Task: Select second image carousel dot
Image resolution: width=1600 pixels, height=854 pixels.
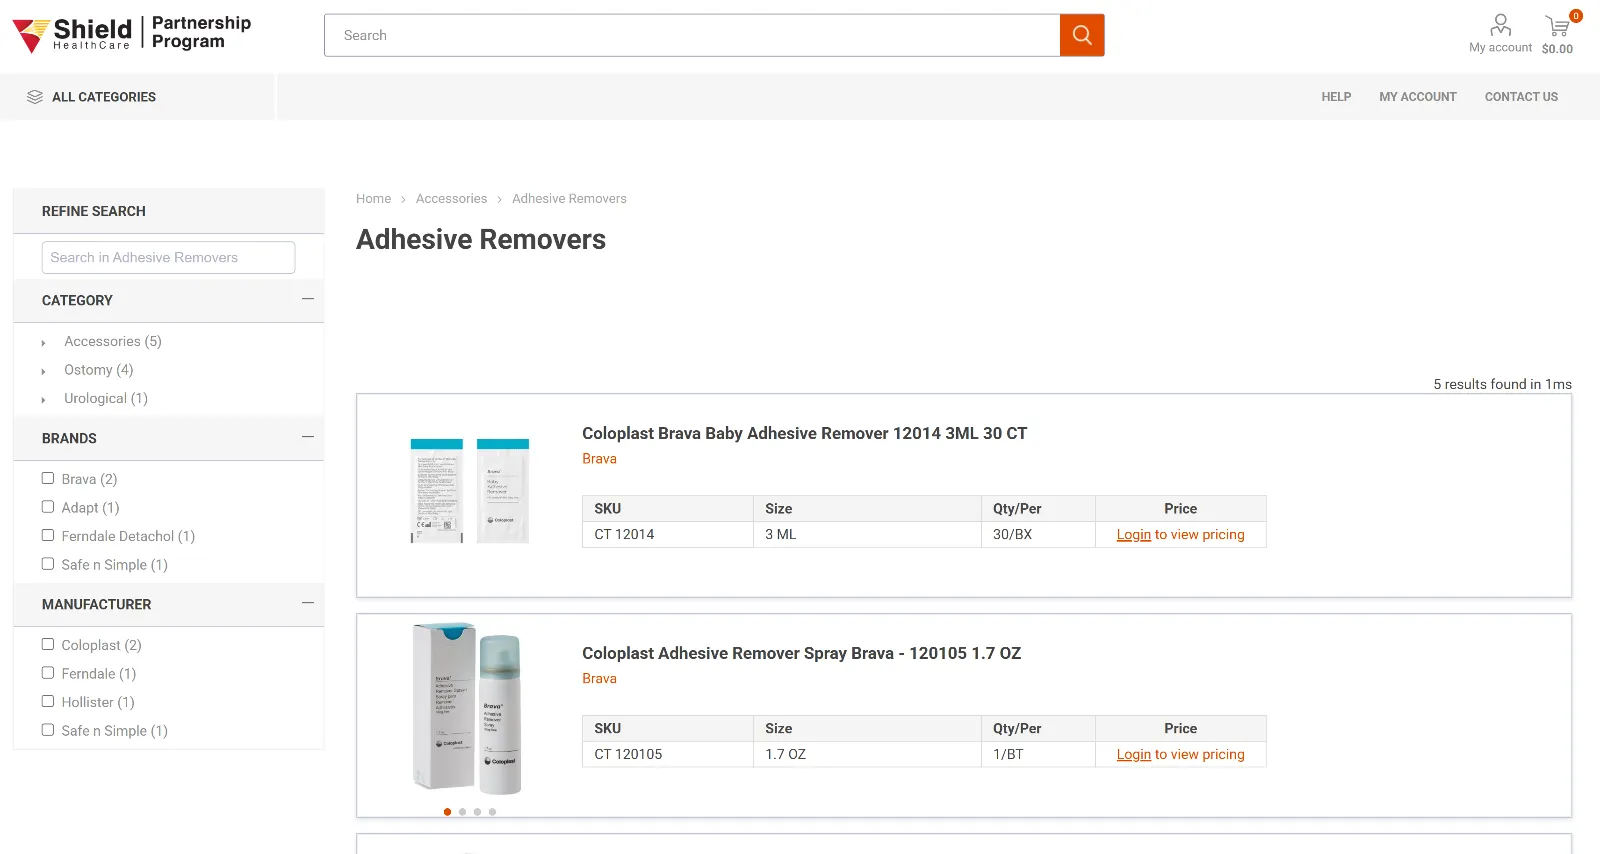Action: (x=462, y=812)
